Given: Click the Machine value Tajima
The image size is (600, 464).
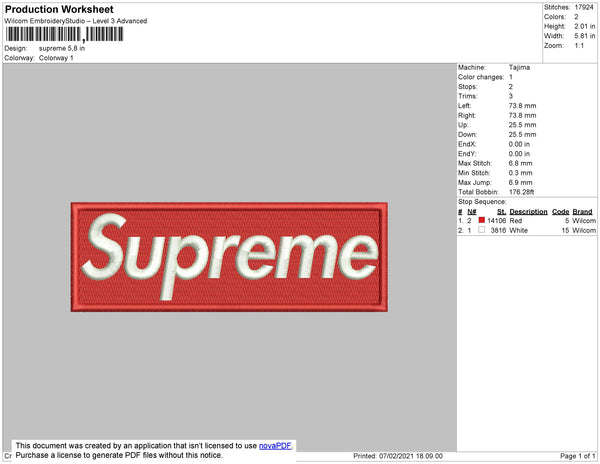Looking at the screenshot, I should coord(519,67).
